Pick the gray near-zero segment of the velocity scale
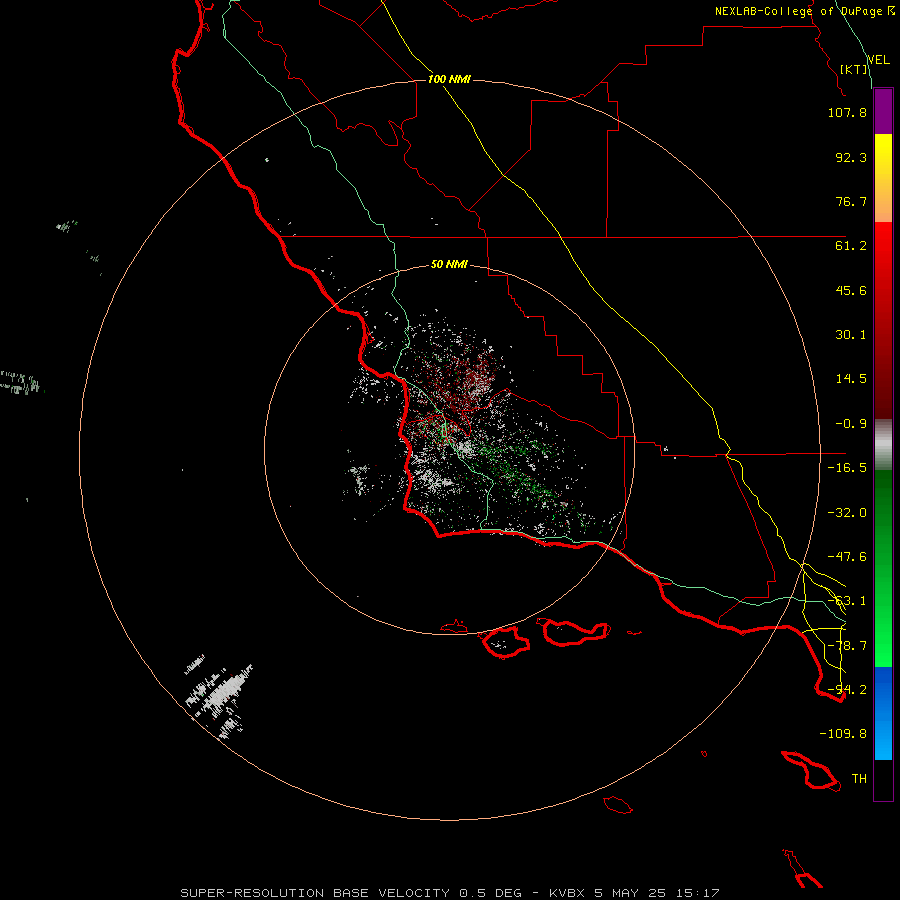Screen dimensions: 900x900 coord(883,445)
